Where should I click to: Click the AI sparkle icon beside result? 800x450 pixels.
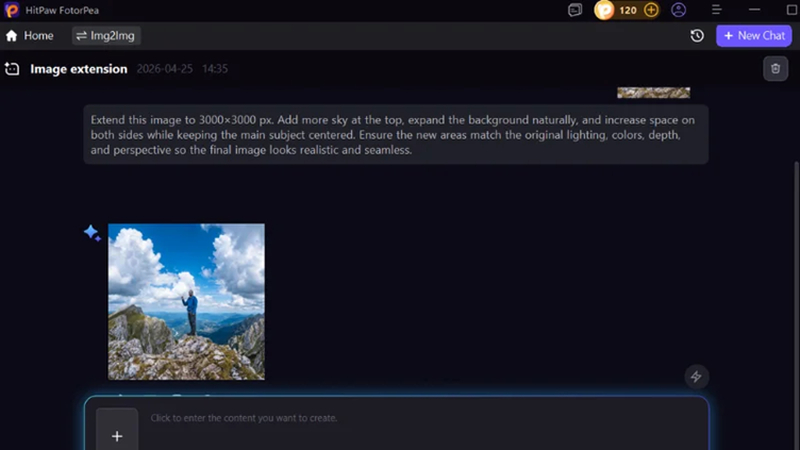(92, 233)
